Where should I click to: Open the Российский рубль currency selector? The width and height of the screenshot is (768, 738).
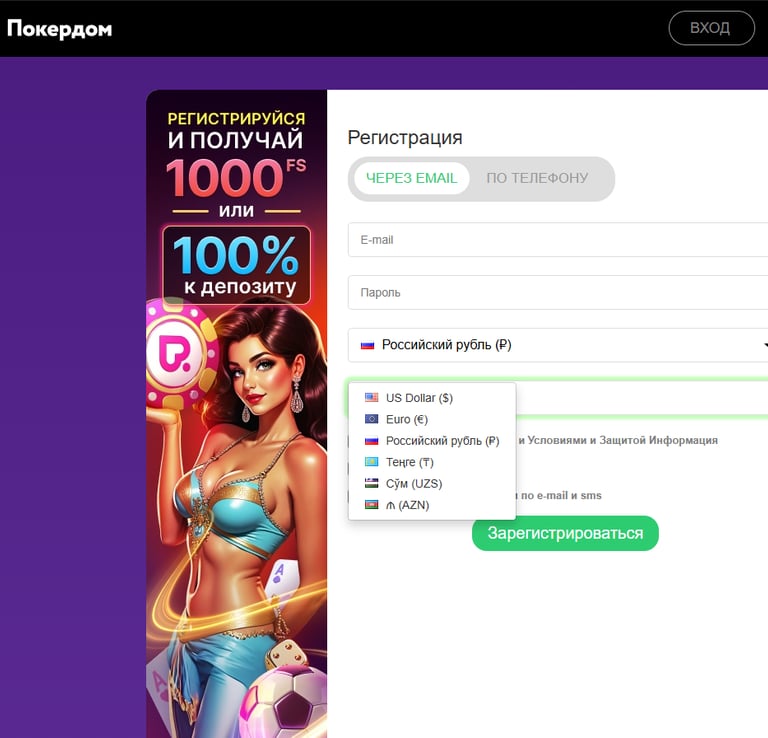557,345
